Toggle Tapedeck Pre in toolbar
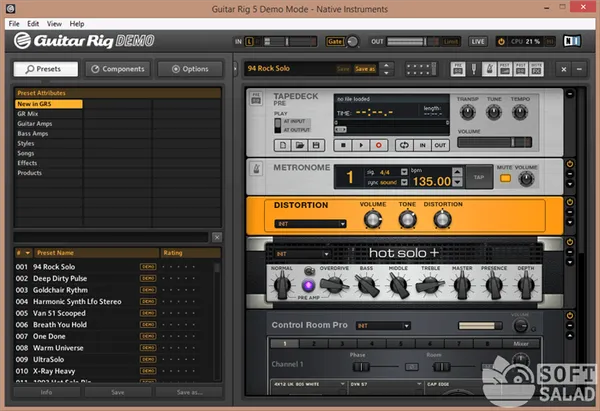 [x=458, y=69]
